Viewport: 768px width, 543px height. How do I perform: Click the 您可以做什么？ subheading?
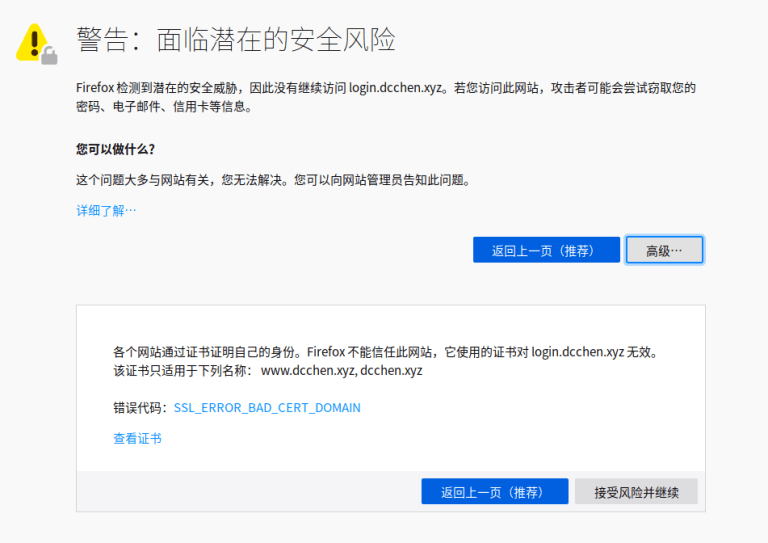pyautogui.click(x=116, y=149)
